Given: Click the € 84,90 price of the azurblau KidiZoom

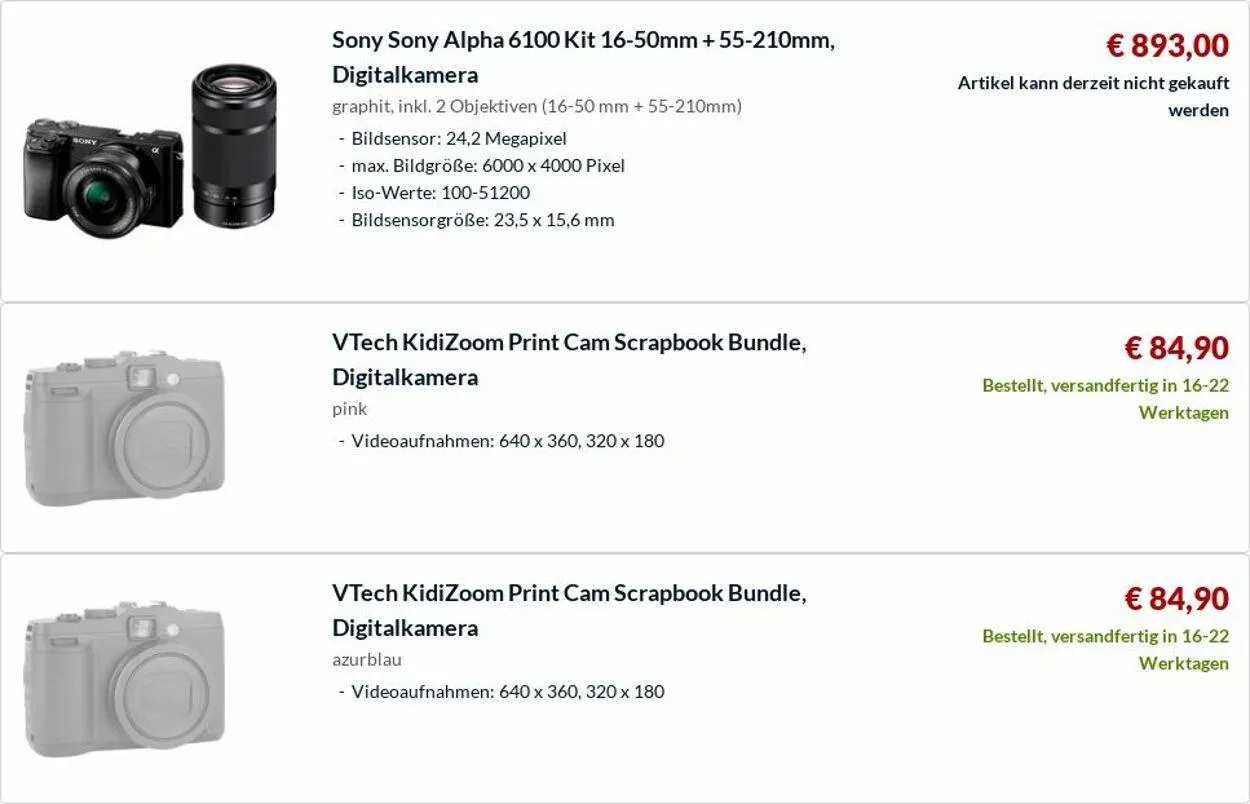Looking at the screenshot, I should (1176, 599).
